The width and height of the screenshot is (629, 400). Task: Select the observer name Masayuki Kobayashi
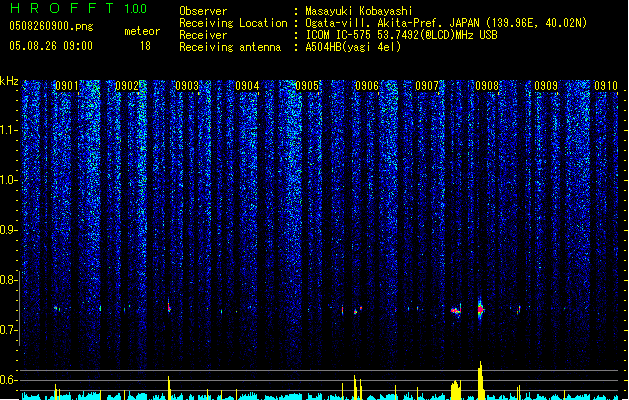click(359, 11)
